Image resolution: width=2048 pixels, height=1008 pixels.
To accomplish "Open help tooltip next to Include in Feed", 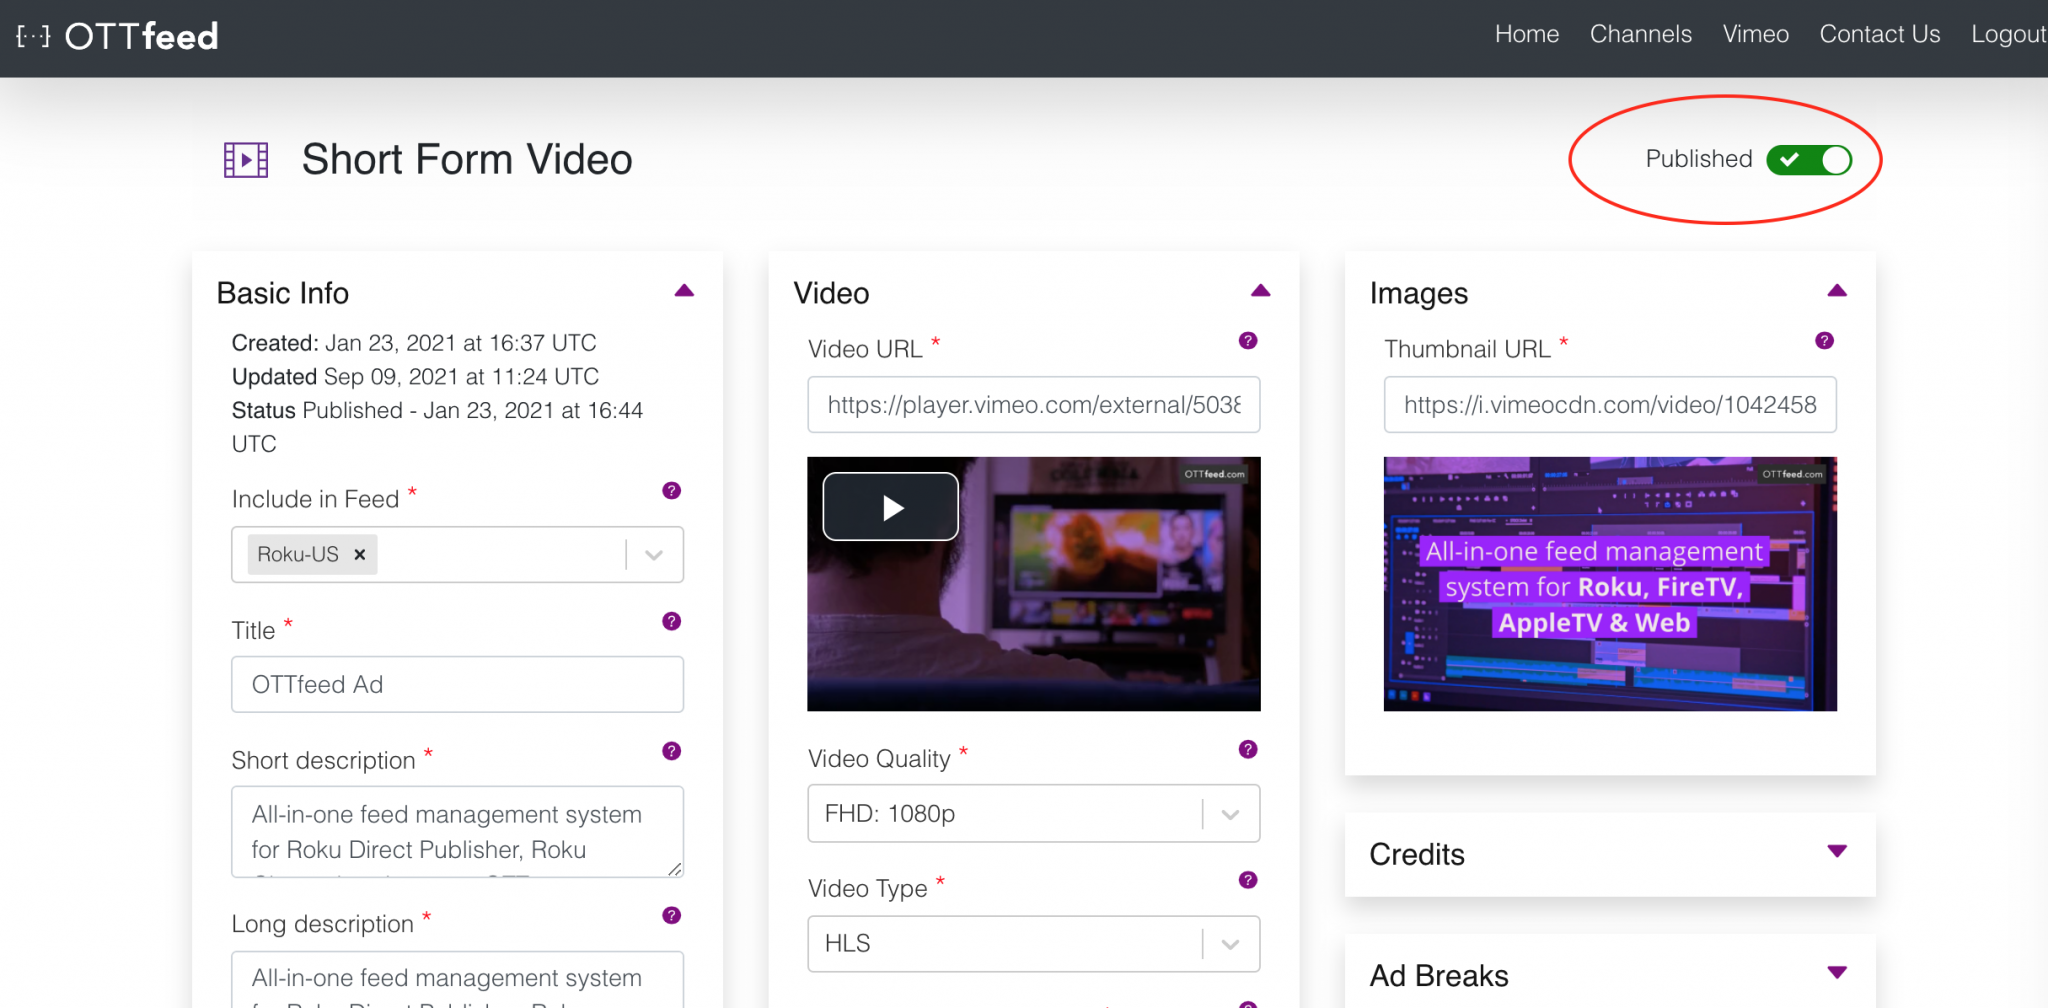I will (670, 491).
